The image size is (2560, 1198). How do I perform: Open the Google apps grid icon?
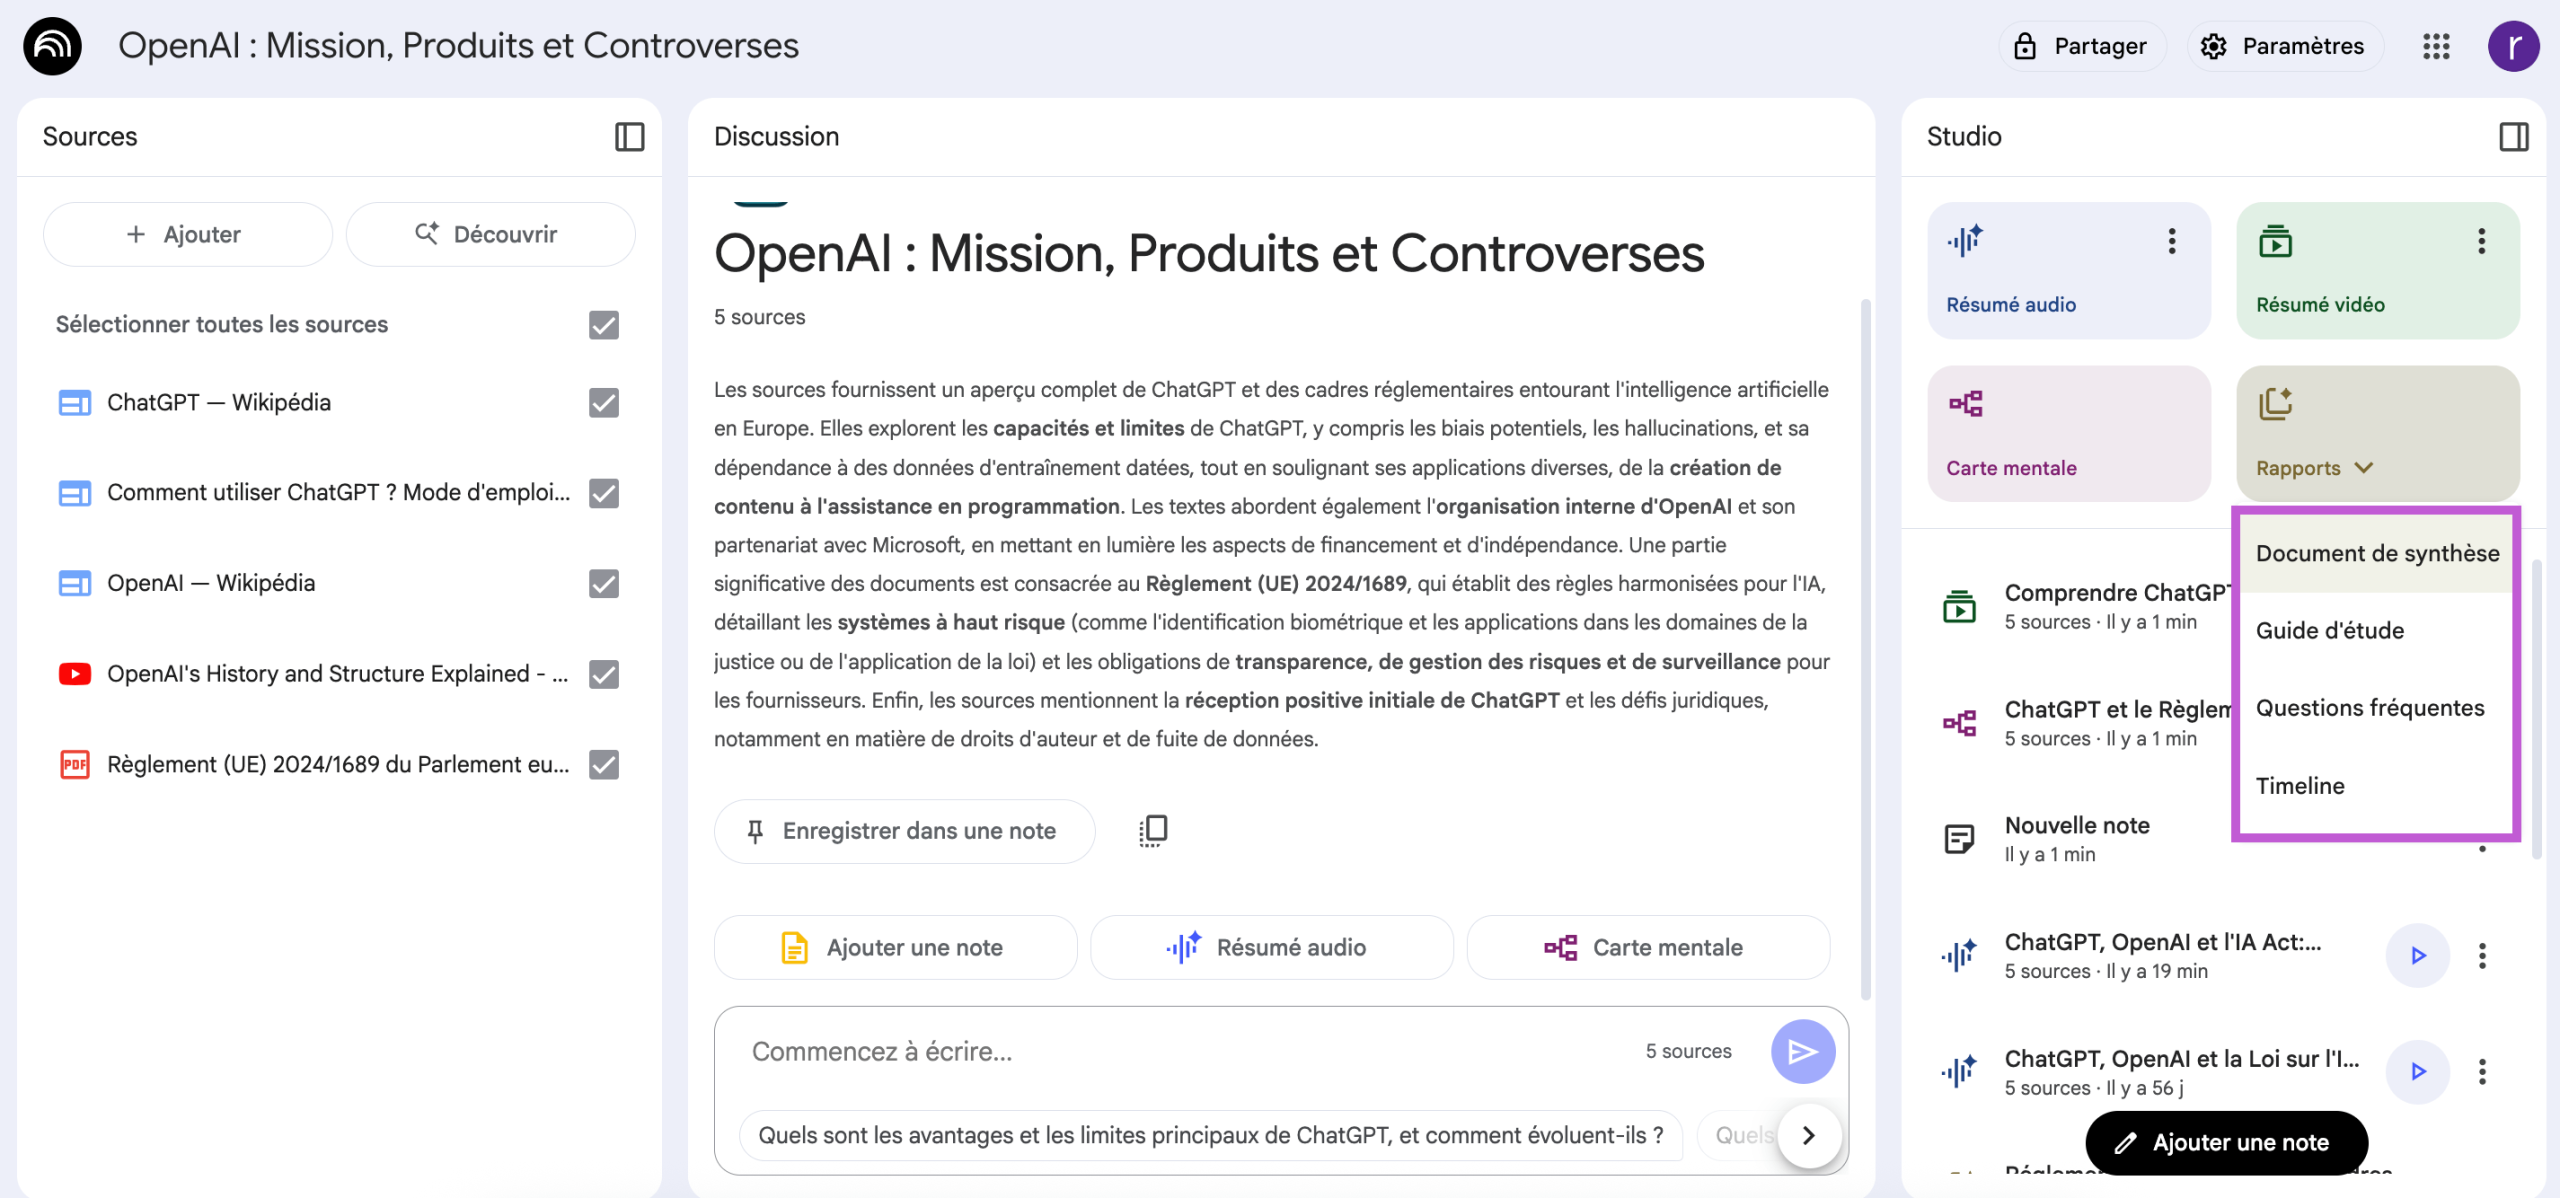pyautogui.click(x=2436, y=46)
